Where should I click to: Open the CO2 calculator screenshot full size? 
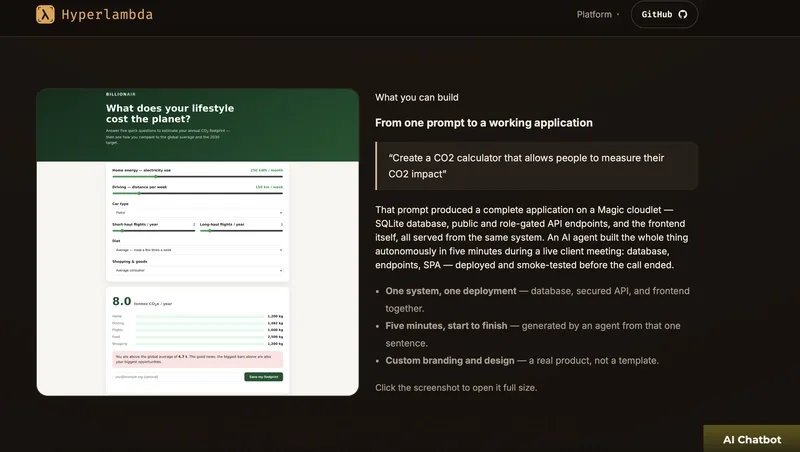(x=197, y=242)
